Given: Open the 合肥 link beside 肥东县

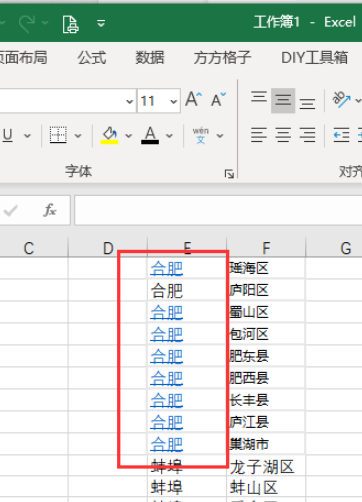Looking at the screenshot, I should point(167,356).
